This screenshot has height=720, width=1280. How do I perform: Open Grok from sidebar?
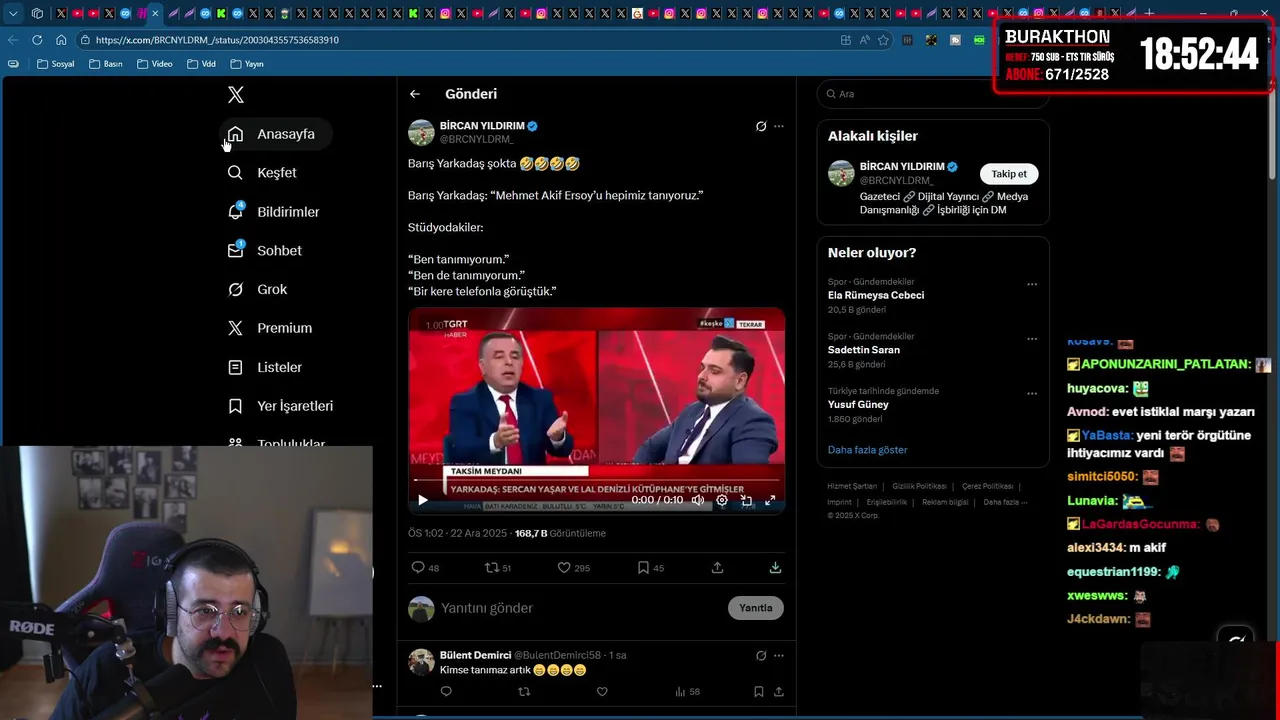point(258,289)
